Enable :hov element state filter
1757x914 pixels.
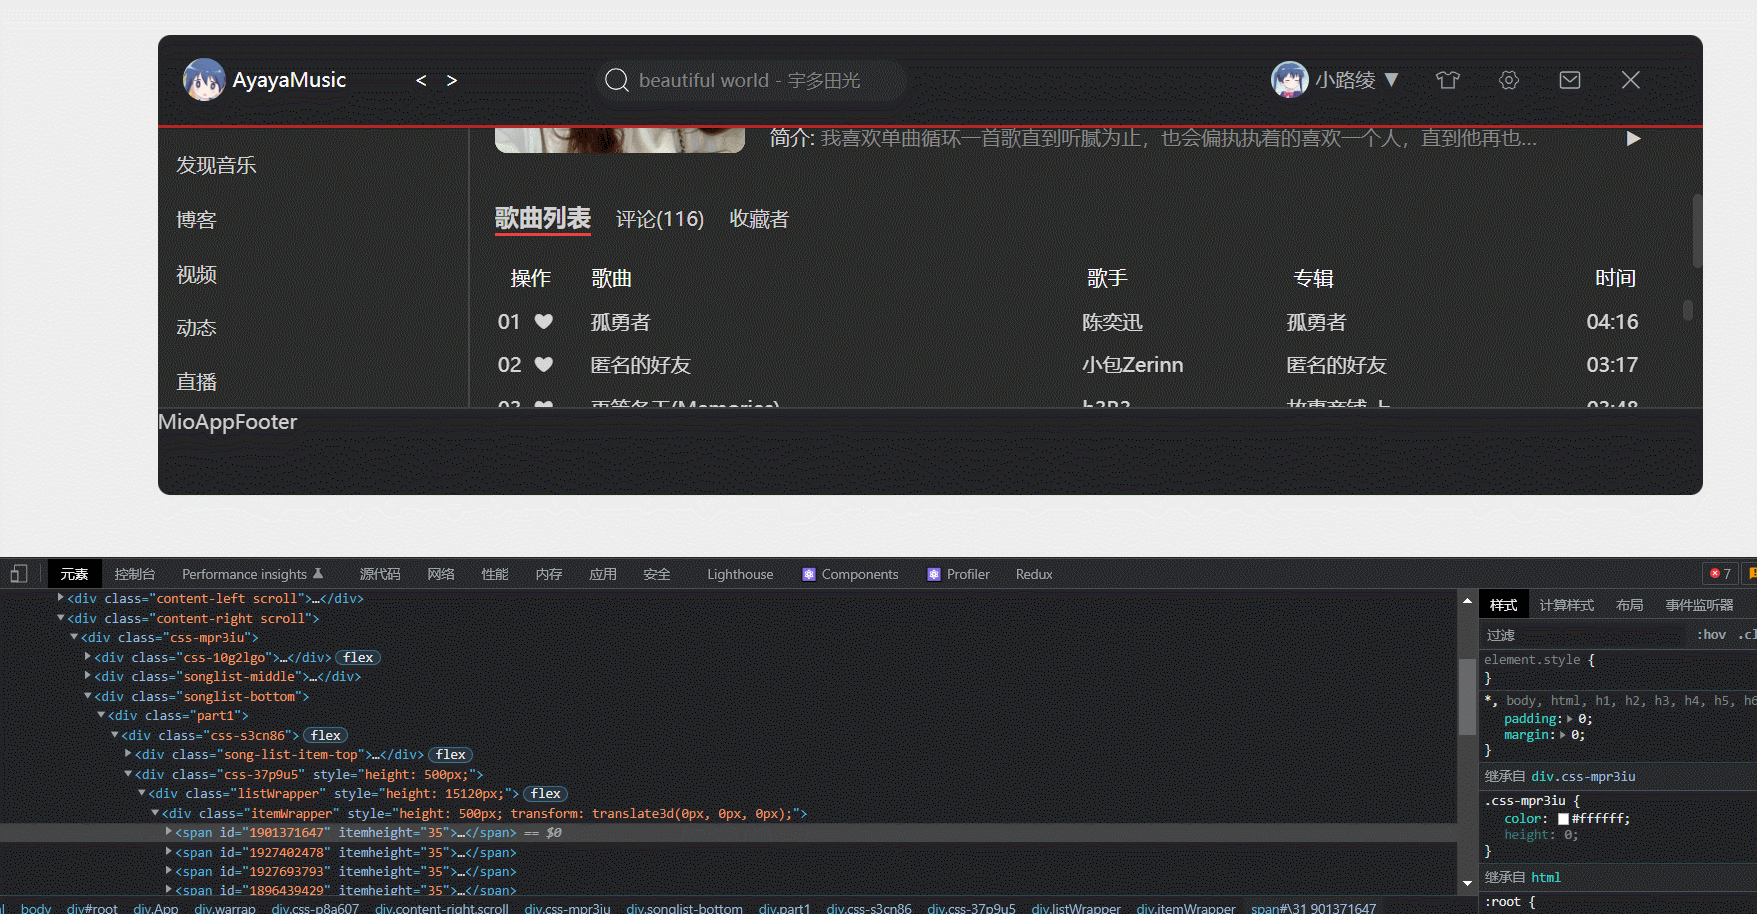click(1712, 634)
